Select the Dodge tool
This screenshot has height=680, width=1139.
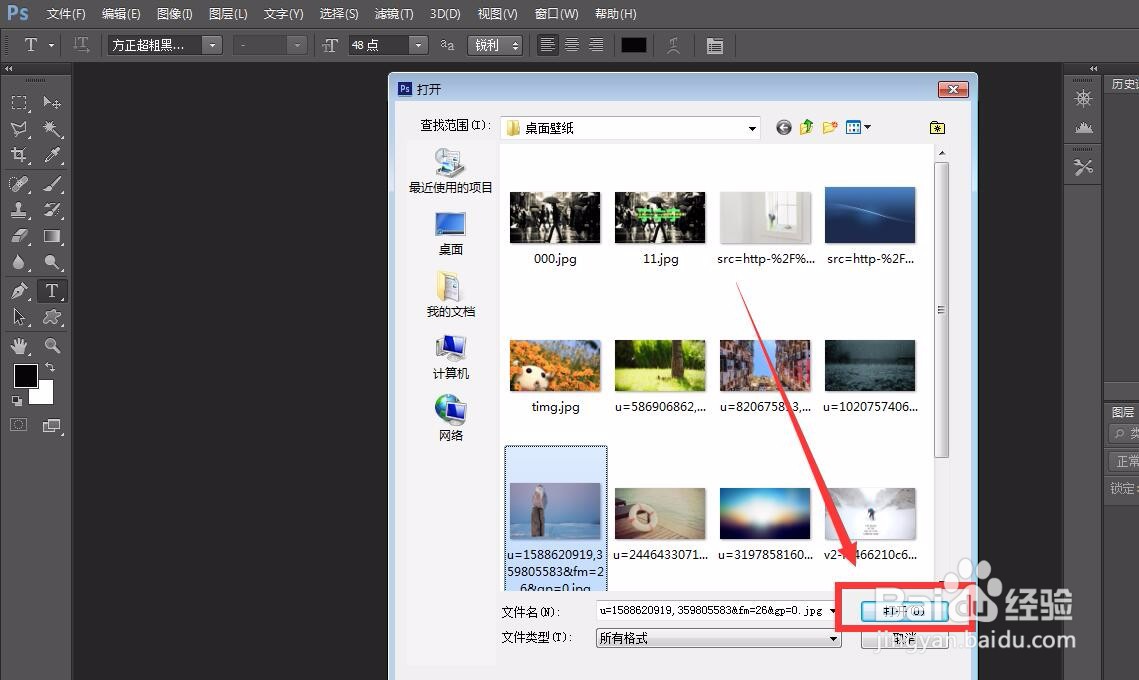pyautogui.click(x=52, y=262)
